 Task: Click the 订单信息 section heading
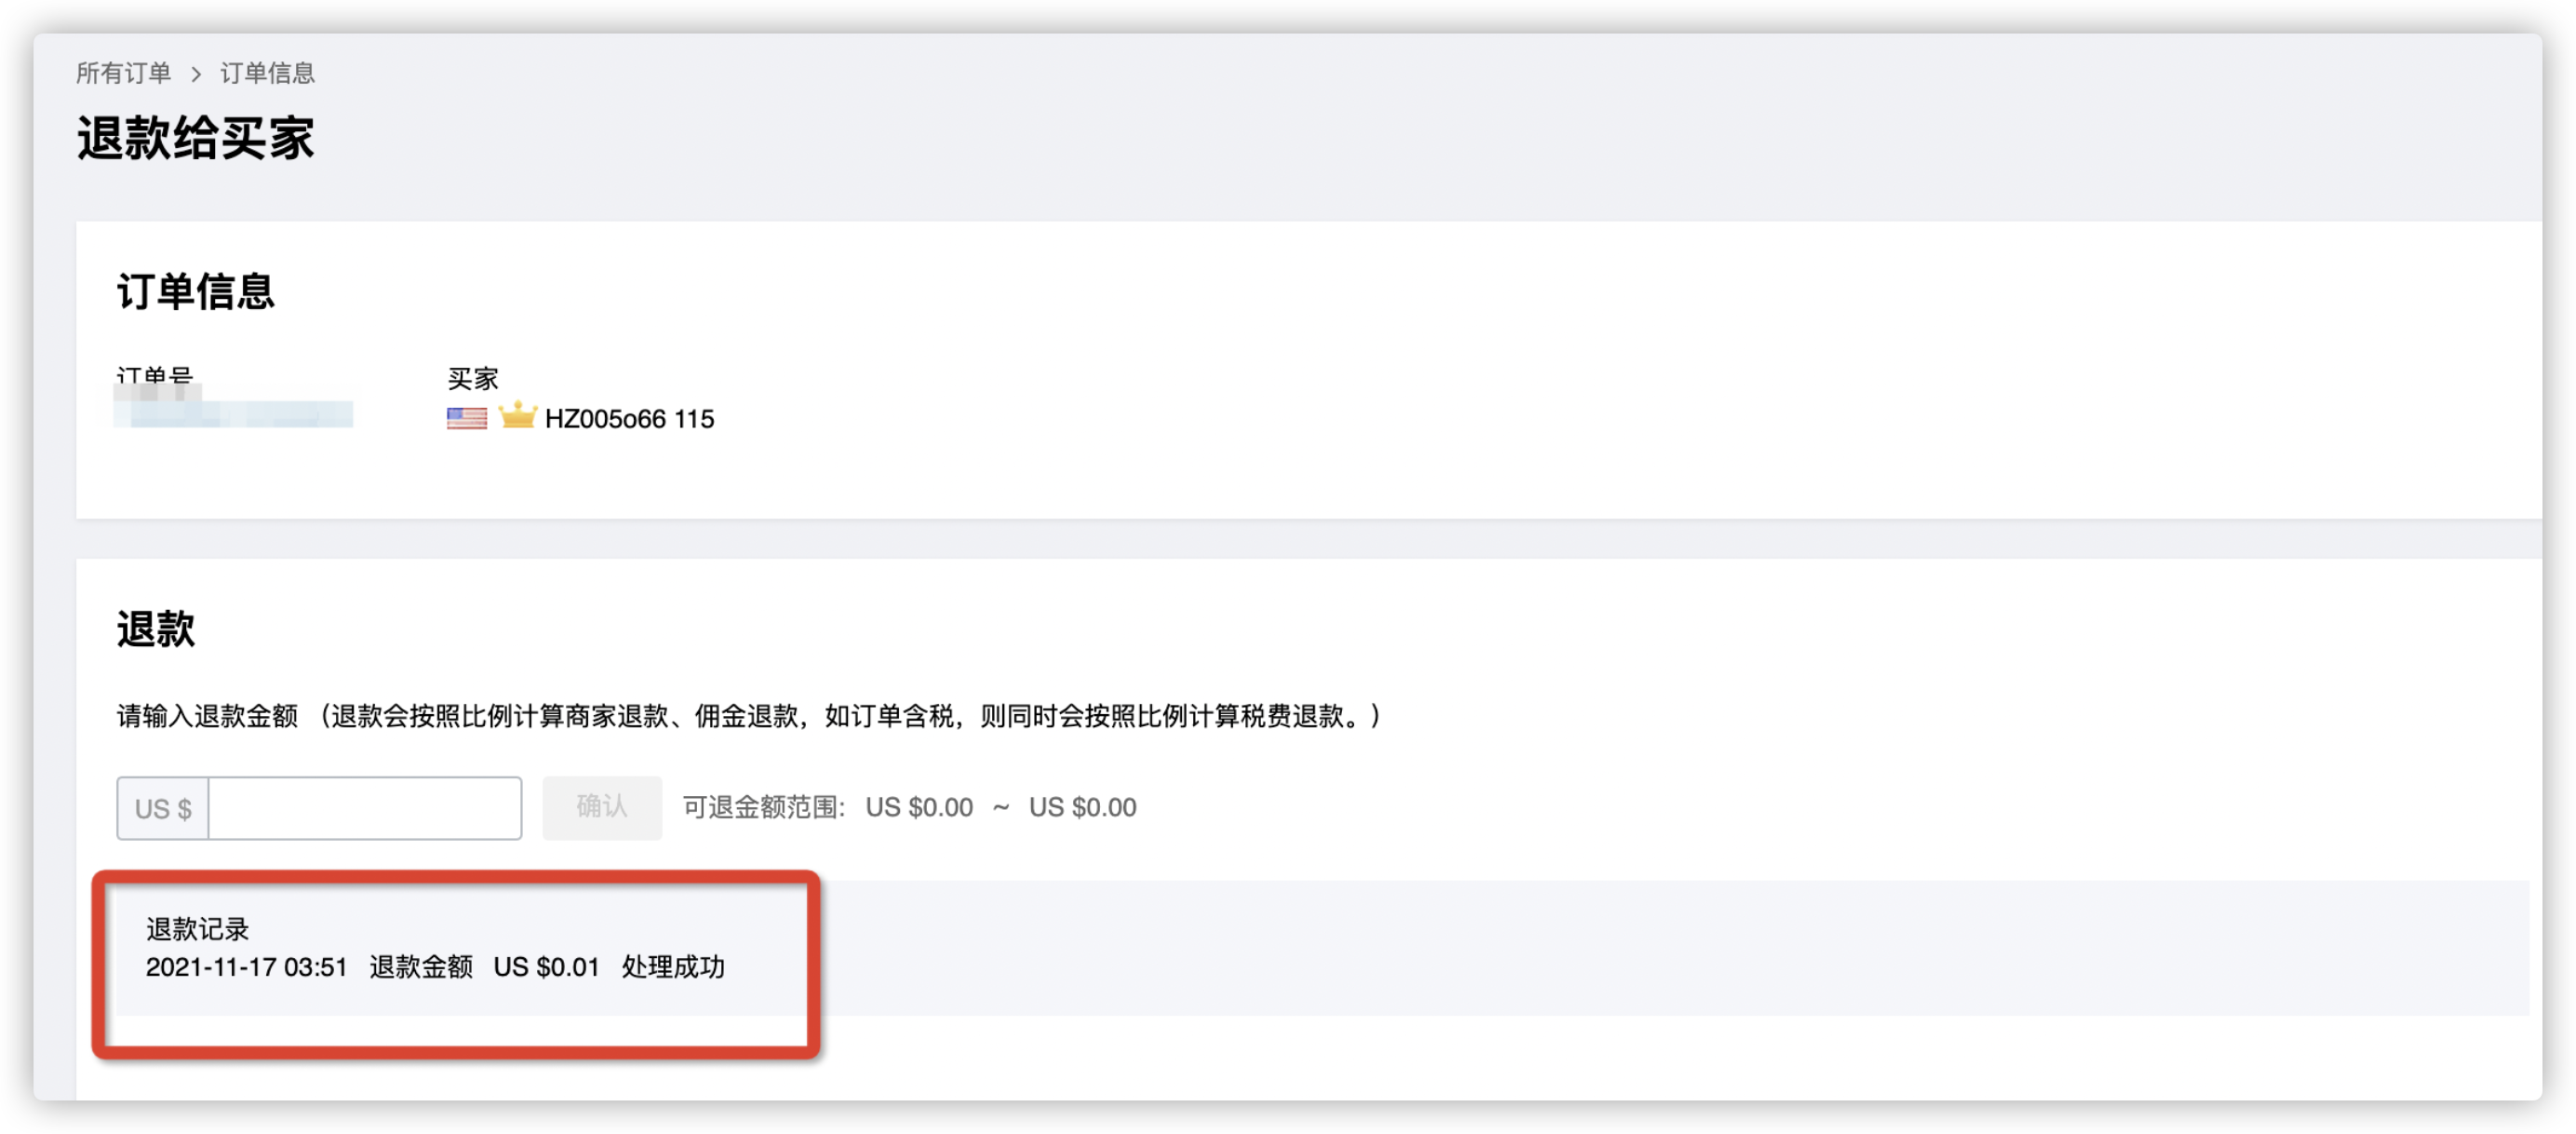click(196, 291)
